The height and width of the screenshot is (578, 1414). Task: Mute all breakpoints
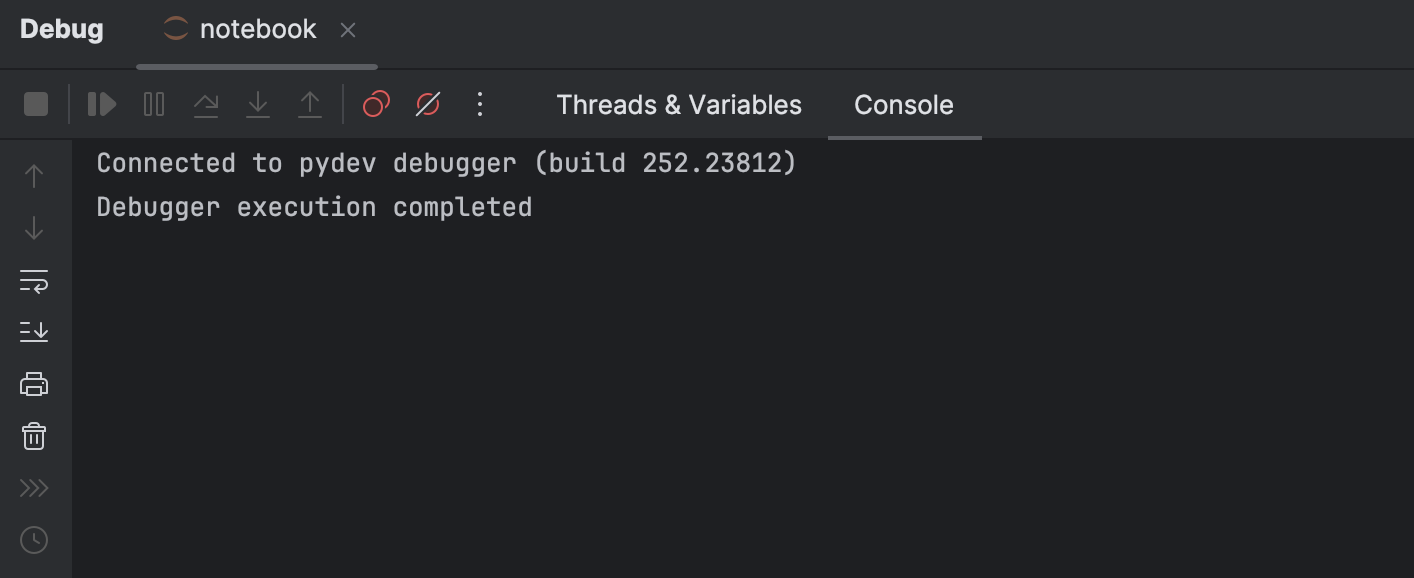[x=427, y=104]
